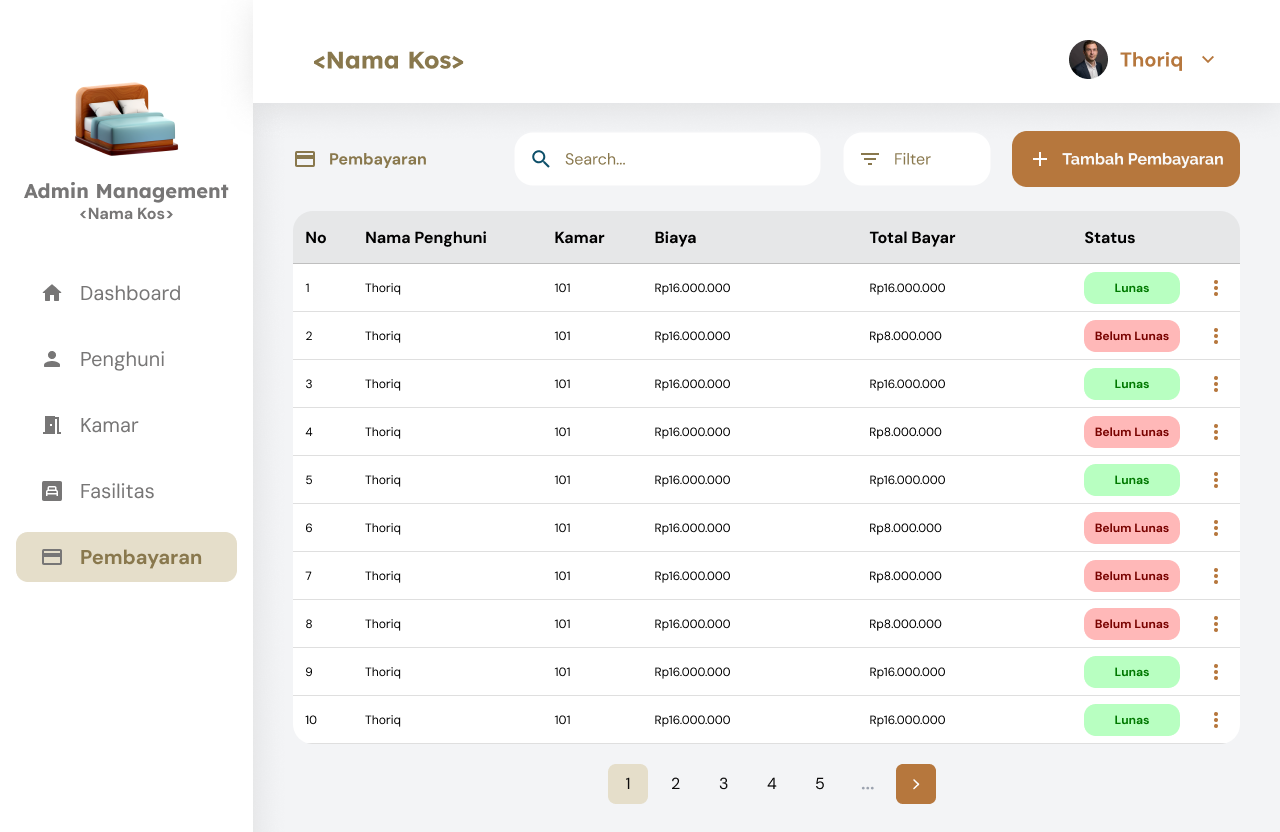
Task: Click the Kamar door icon
Action: coord(50,424)
